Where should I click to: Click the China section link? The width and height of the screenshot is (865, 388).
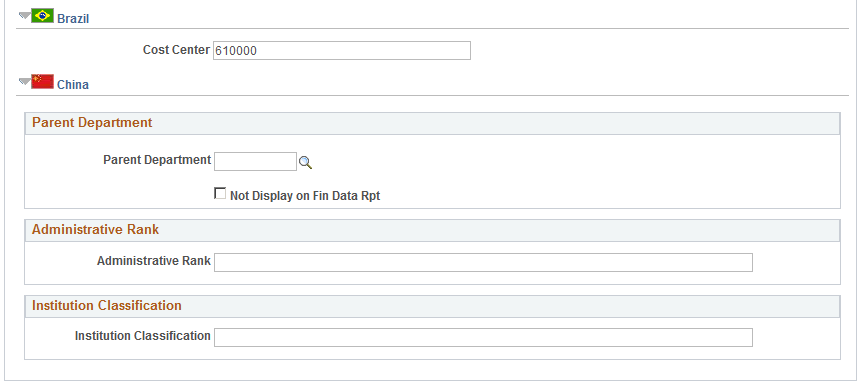click(73, 85)
